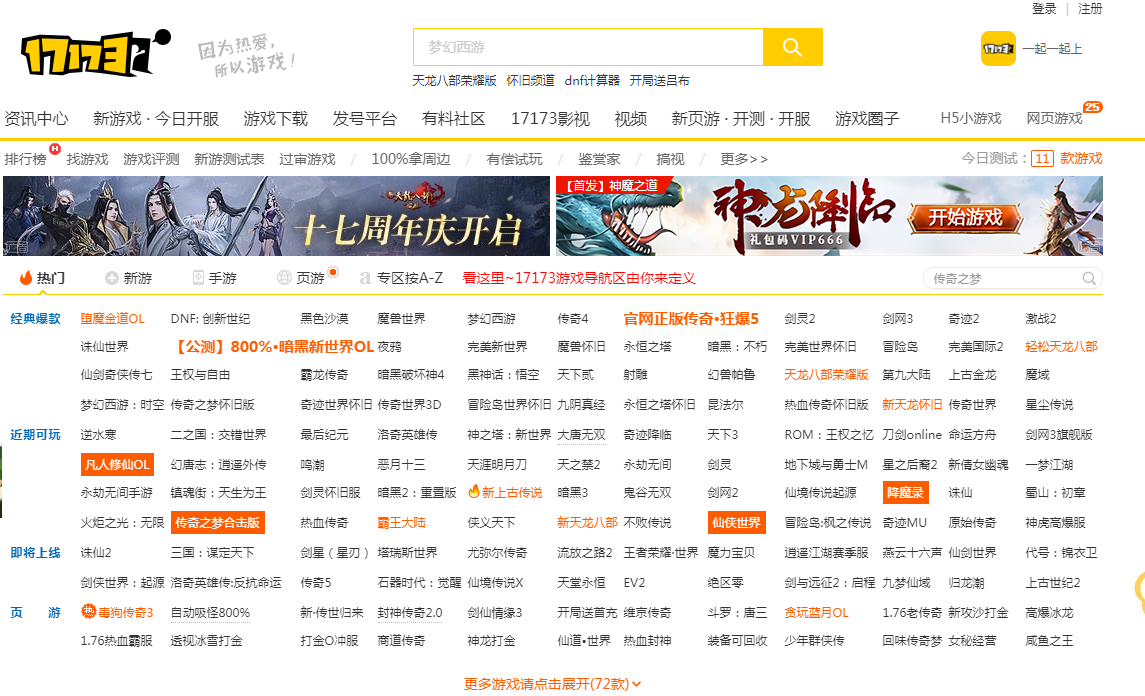Click the 今日测试 11 count box
This screenshot has width=1145, height=696.
click(x=1042, y=158)
